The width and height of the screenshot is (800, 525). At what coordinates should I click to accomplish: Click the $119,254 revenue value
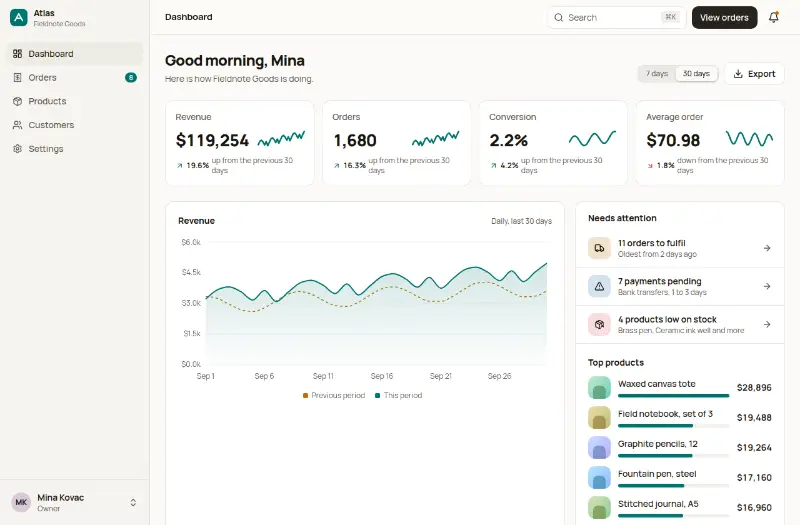pos(212,140)
